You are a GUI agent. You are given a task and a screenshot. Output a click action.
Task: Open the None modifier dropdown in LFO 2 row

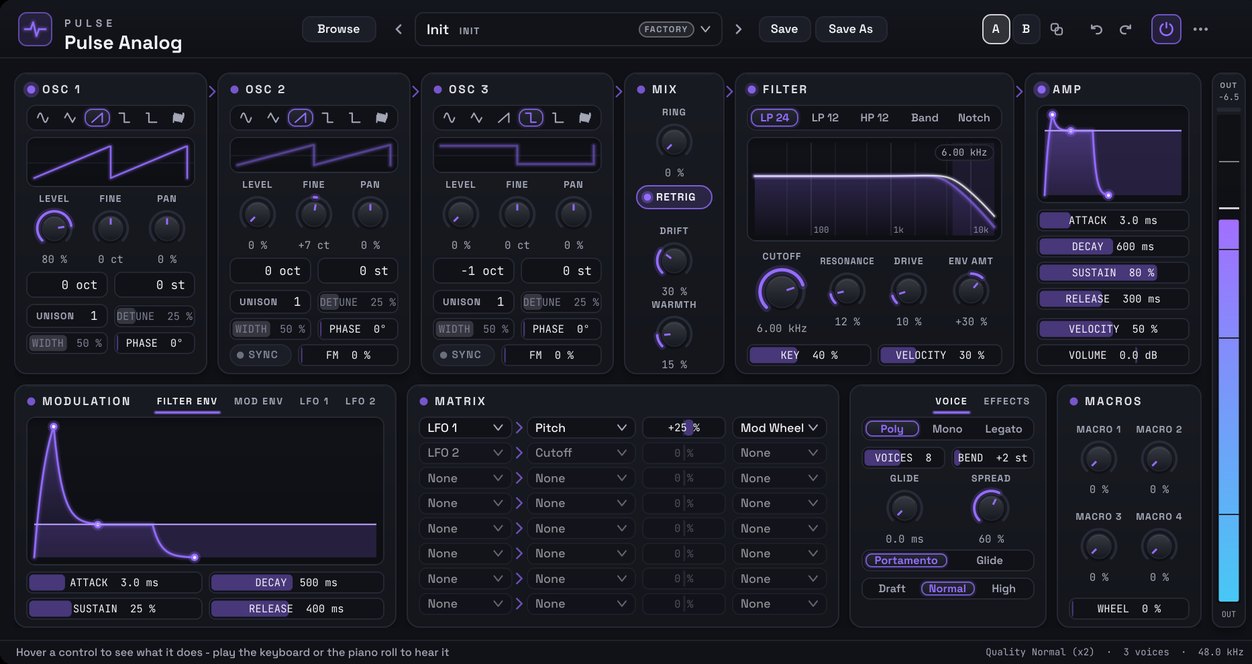click(x=779, y=453)
